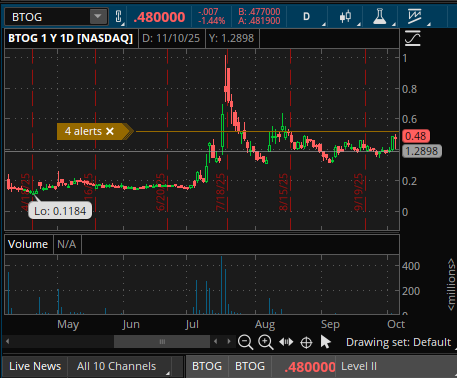The image size is (457, 378).
Task: Open the Drawing set: Default selector
Action: coord(399,342)
